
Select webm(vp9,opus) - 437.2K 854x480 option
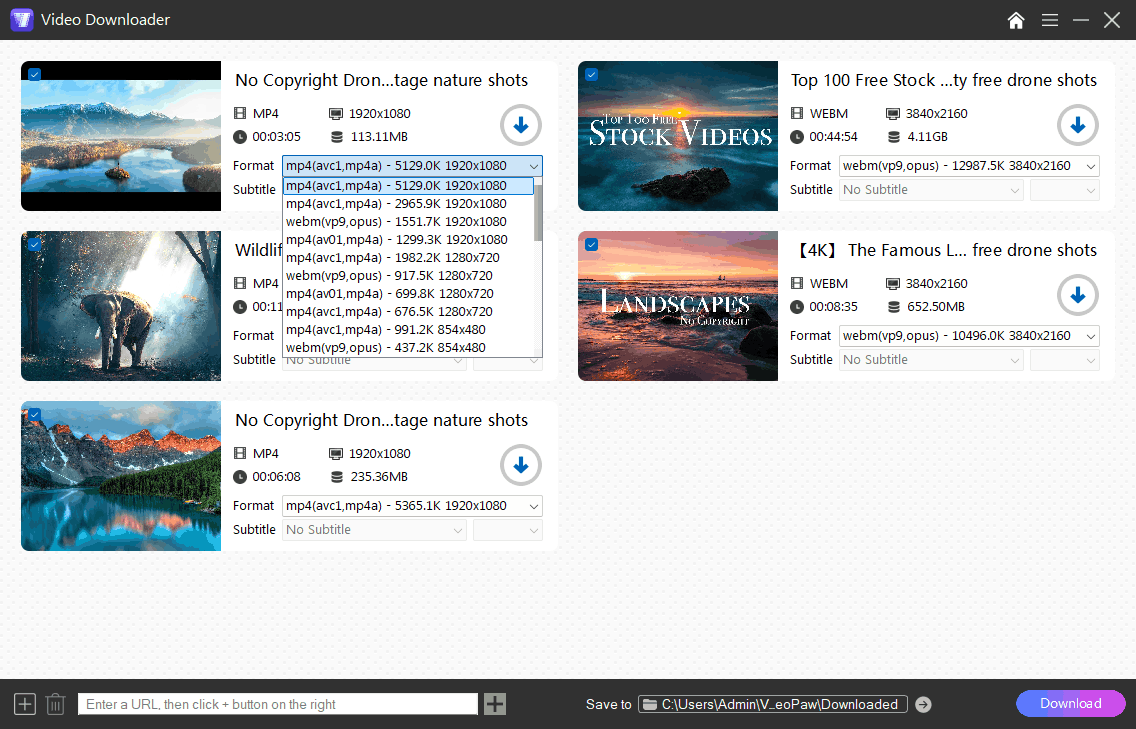(x=409, y=348)
